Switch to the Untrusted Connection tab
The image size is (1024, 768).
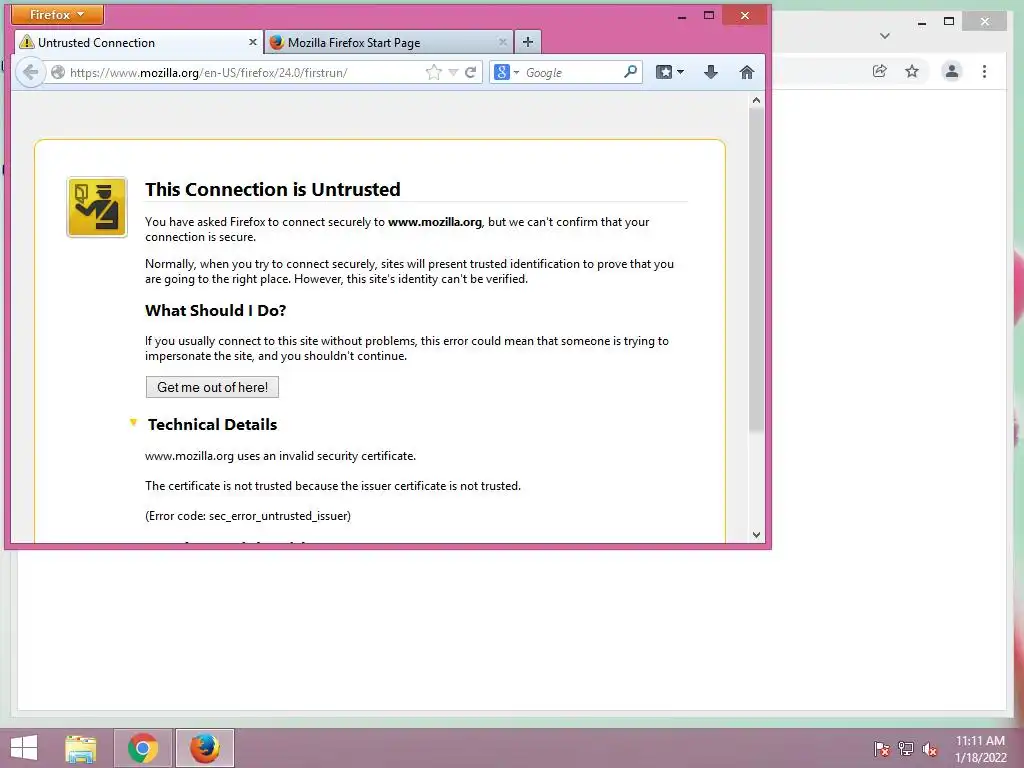point(138,42)
